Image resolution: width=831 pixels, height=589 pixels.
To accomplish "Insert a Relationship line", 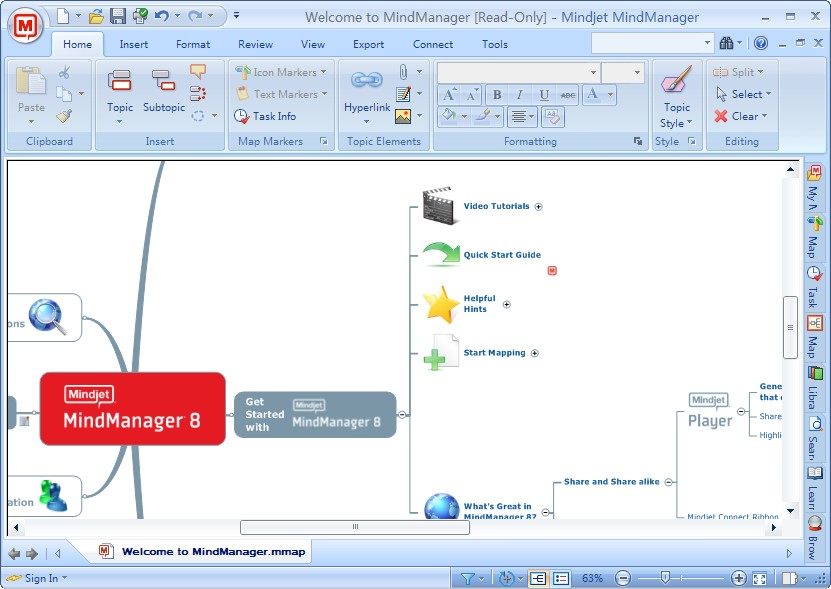I will (x=198, y=94).
